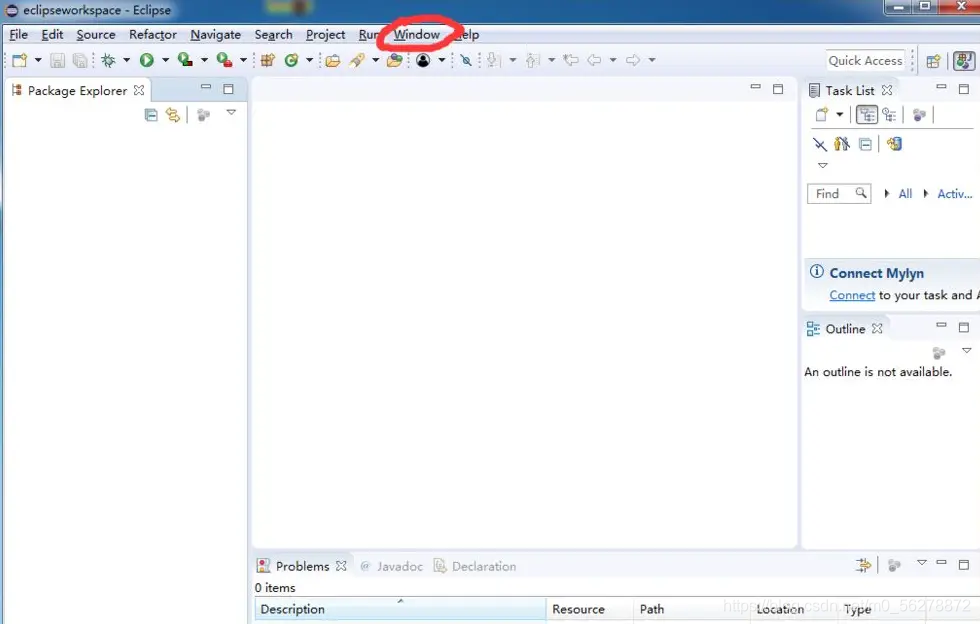The height and width of the screenshot is (624, 980).
Task: Collapse All in Package Explorer
Action: [151, 115]
